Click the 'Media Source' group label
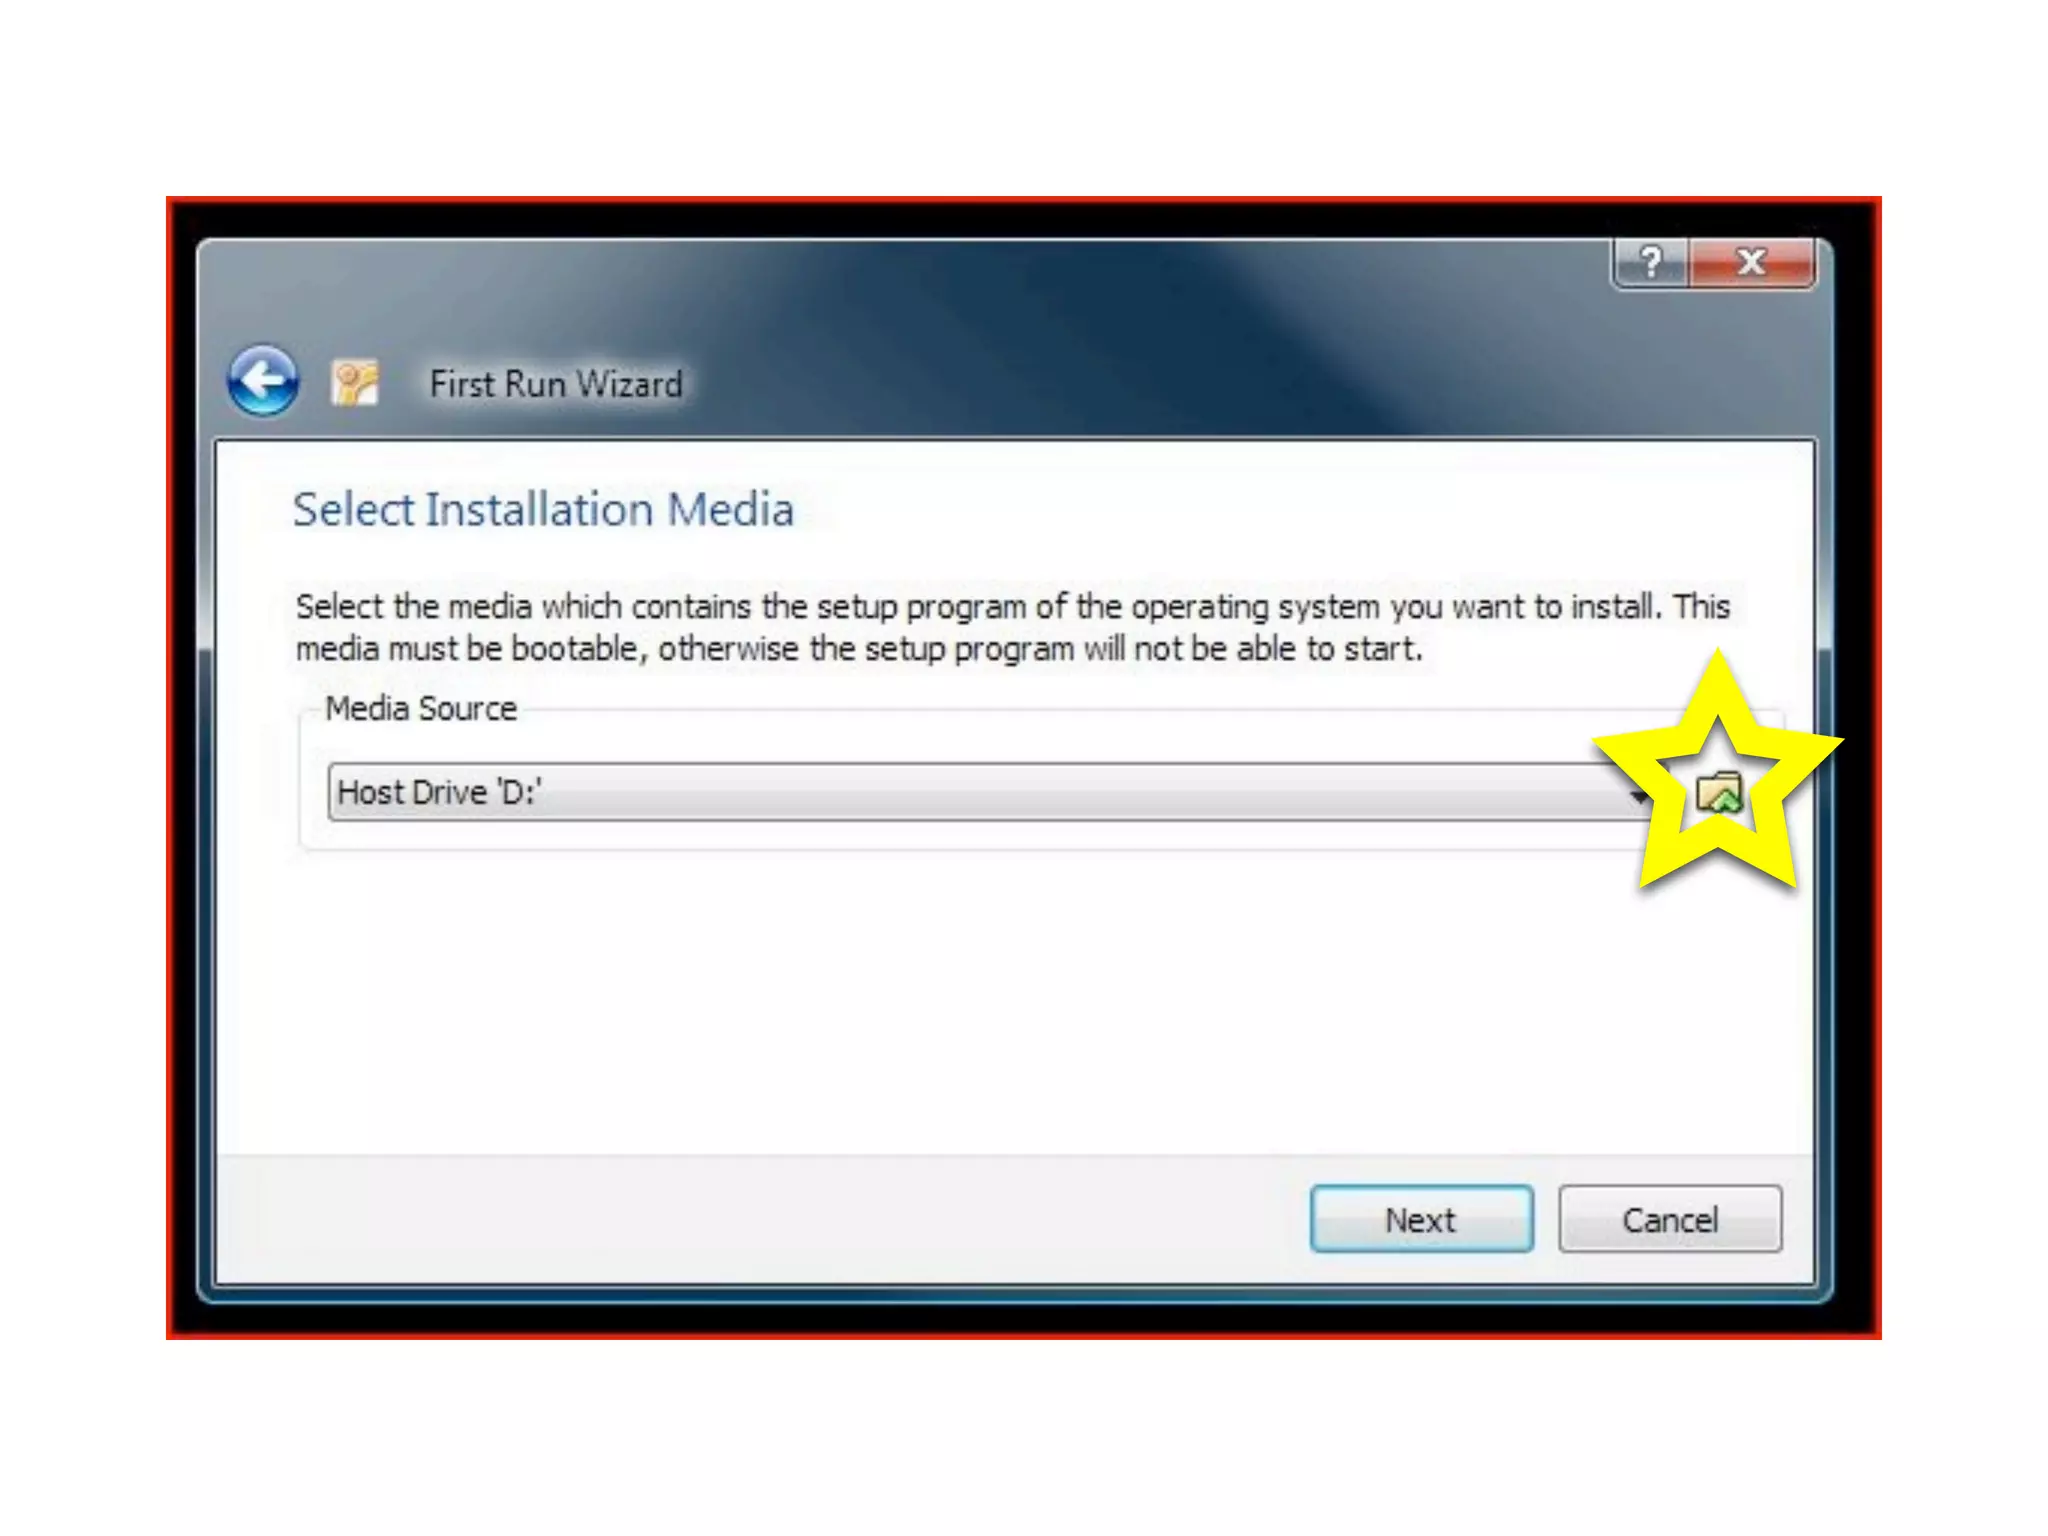Screen dimensions: 2048x1536 pyautogui.click(x=421, y=709)
